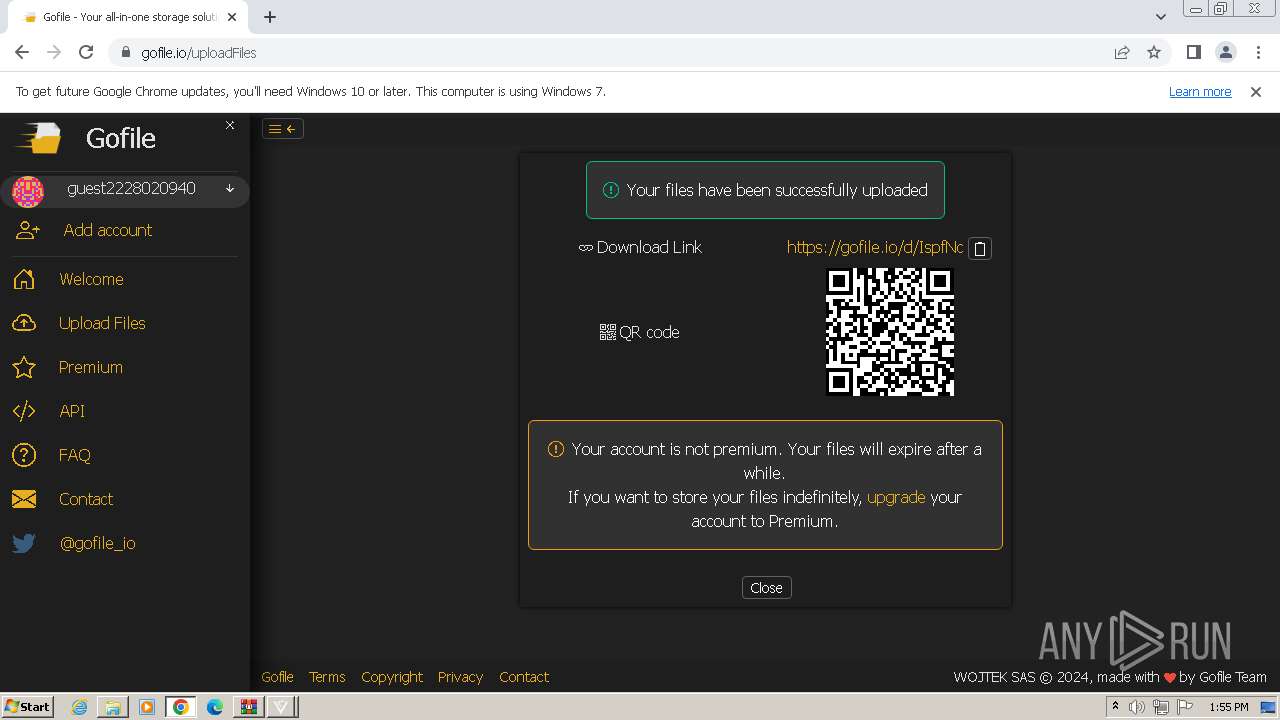Copy the download link with clipboard icon

pyautogui.click(x=980, y=249)
